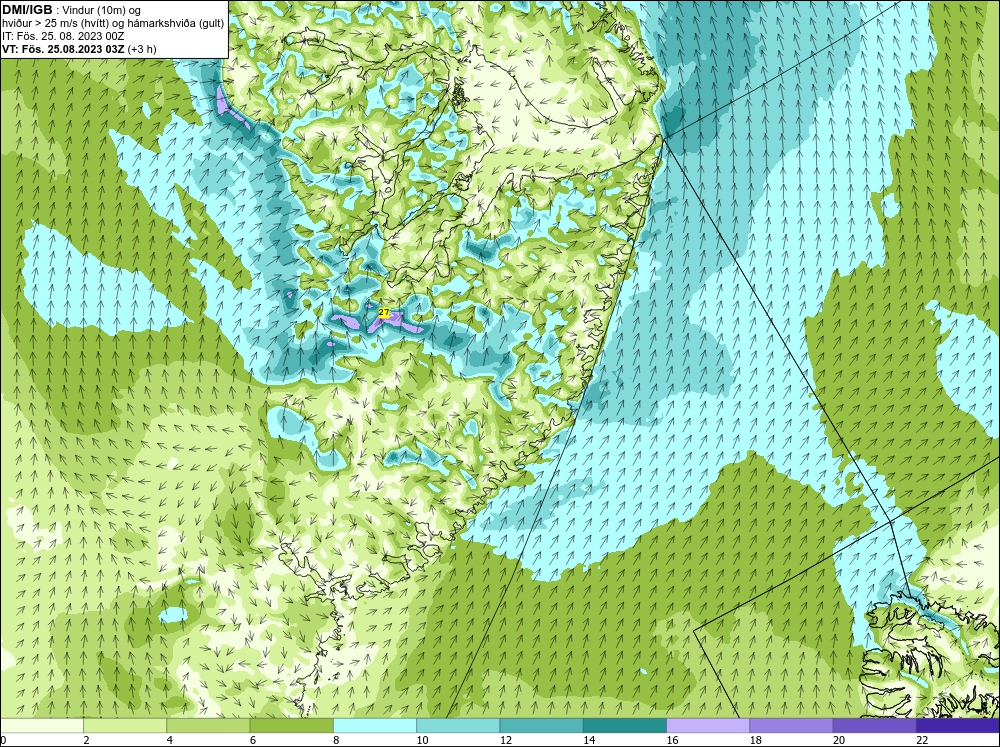Click the legend scale value '10'
The height and width of the screenshot is (747, 1000).
pyautogui.click(x=422, y=740)
